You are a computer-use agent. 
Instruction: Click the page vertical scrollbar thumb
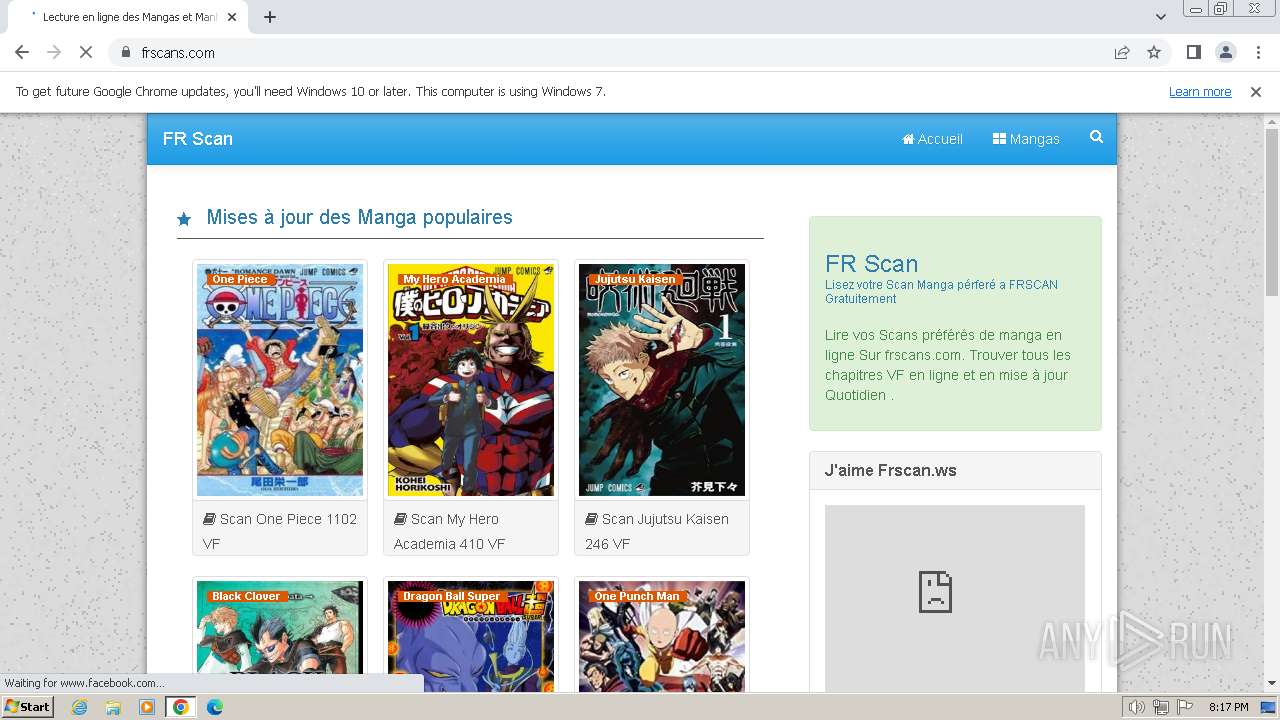tap(1271, 210)
